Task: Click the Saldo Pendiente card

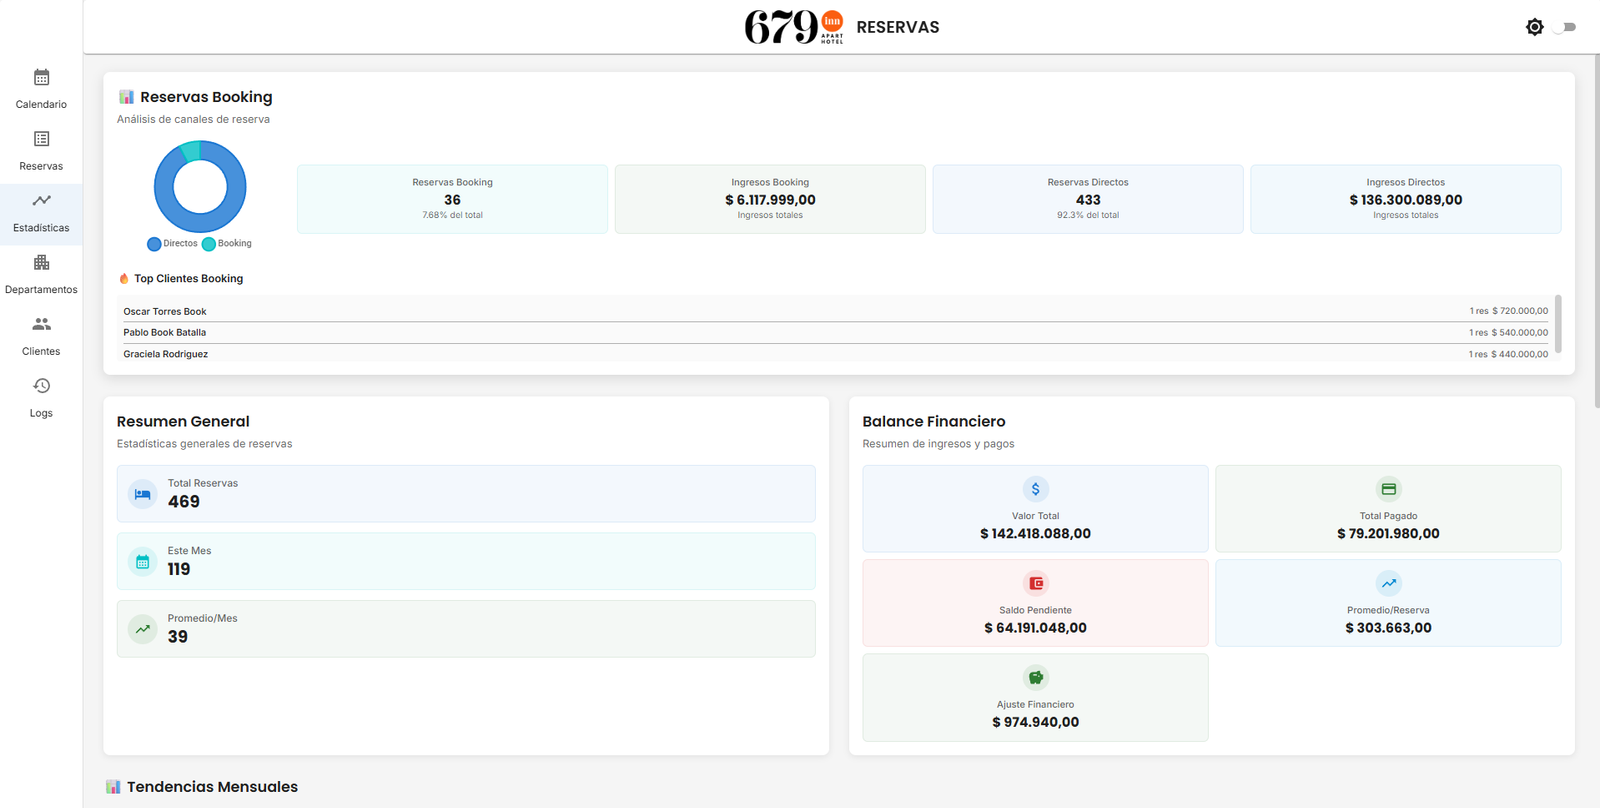Action: pos(1035,603)
